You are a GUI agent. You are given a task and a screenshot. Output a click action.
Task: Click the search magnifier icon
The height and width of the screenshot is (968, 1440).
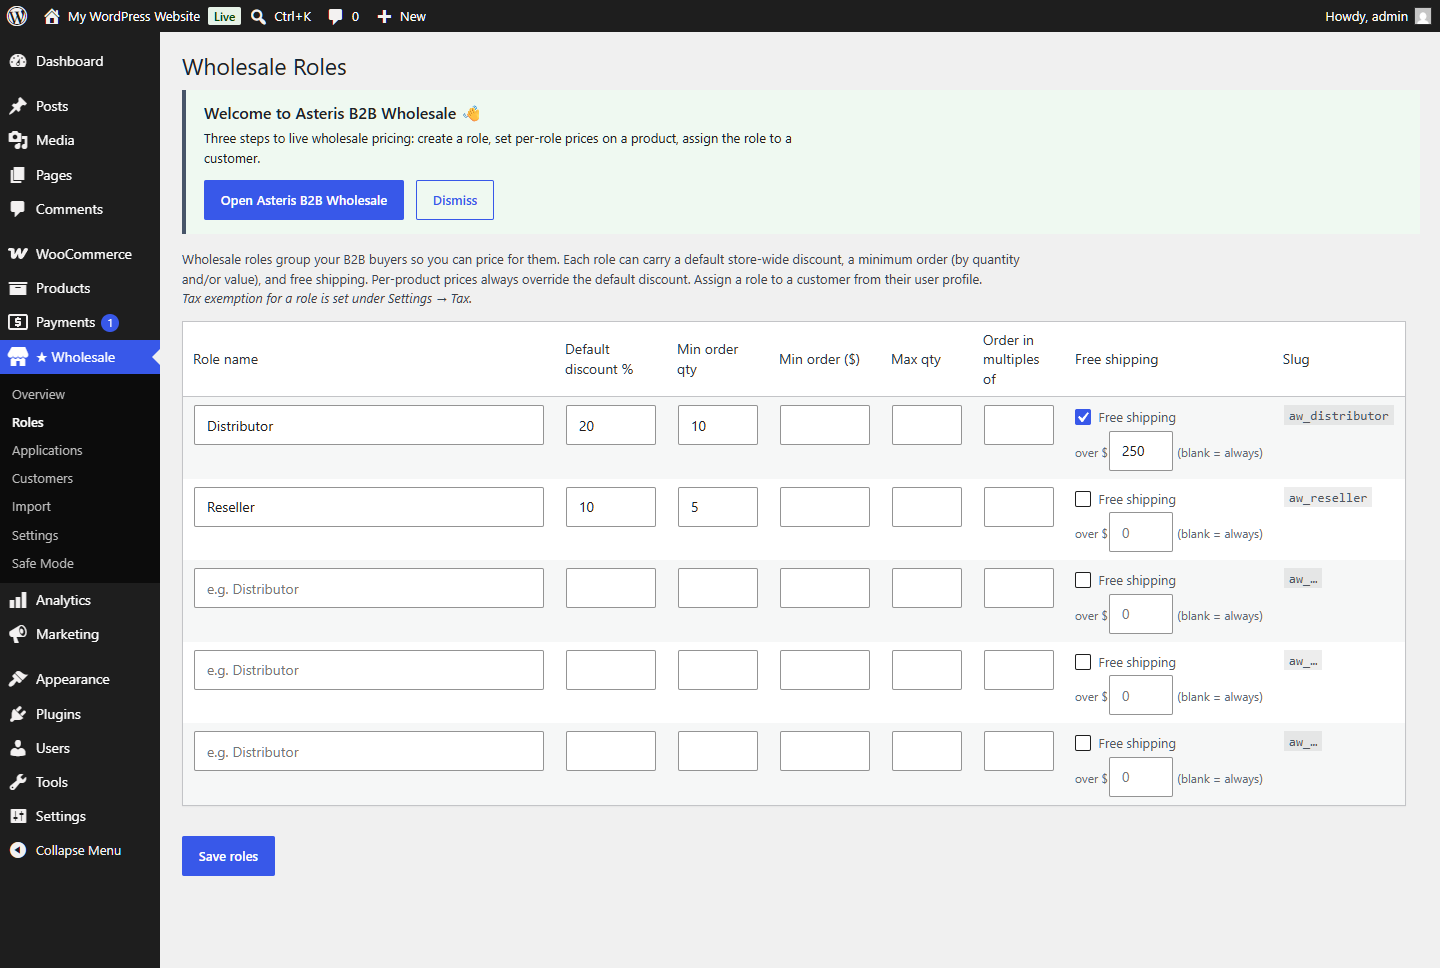pos(258,16)
